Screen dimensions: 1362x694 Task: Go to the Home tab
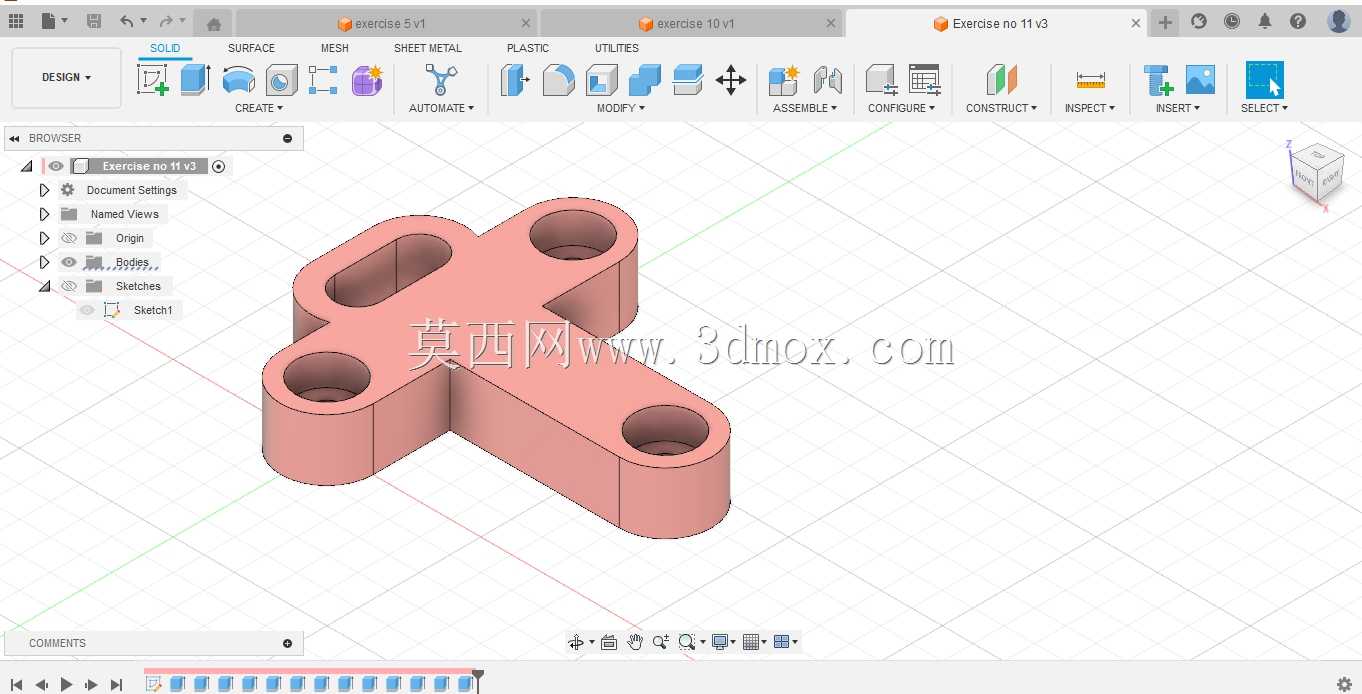point(213,24)
